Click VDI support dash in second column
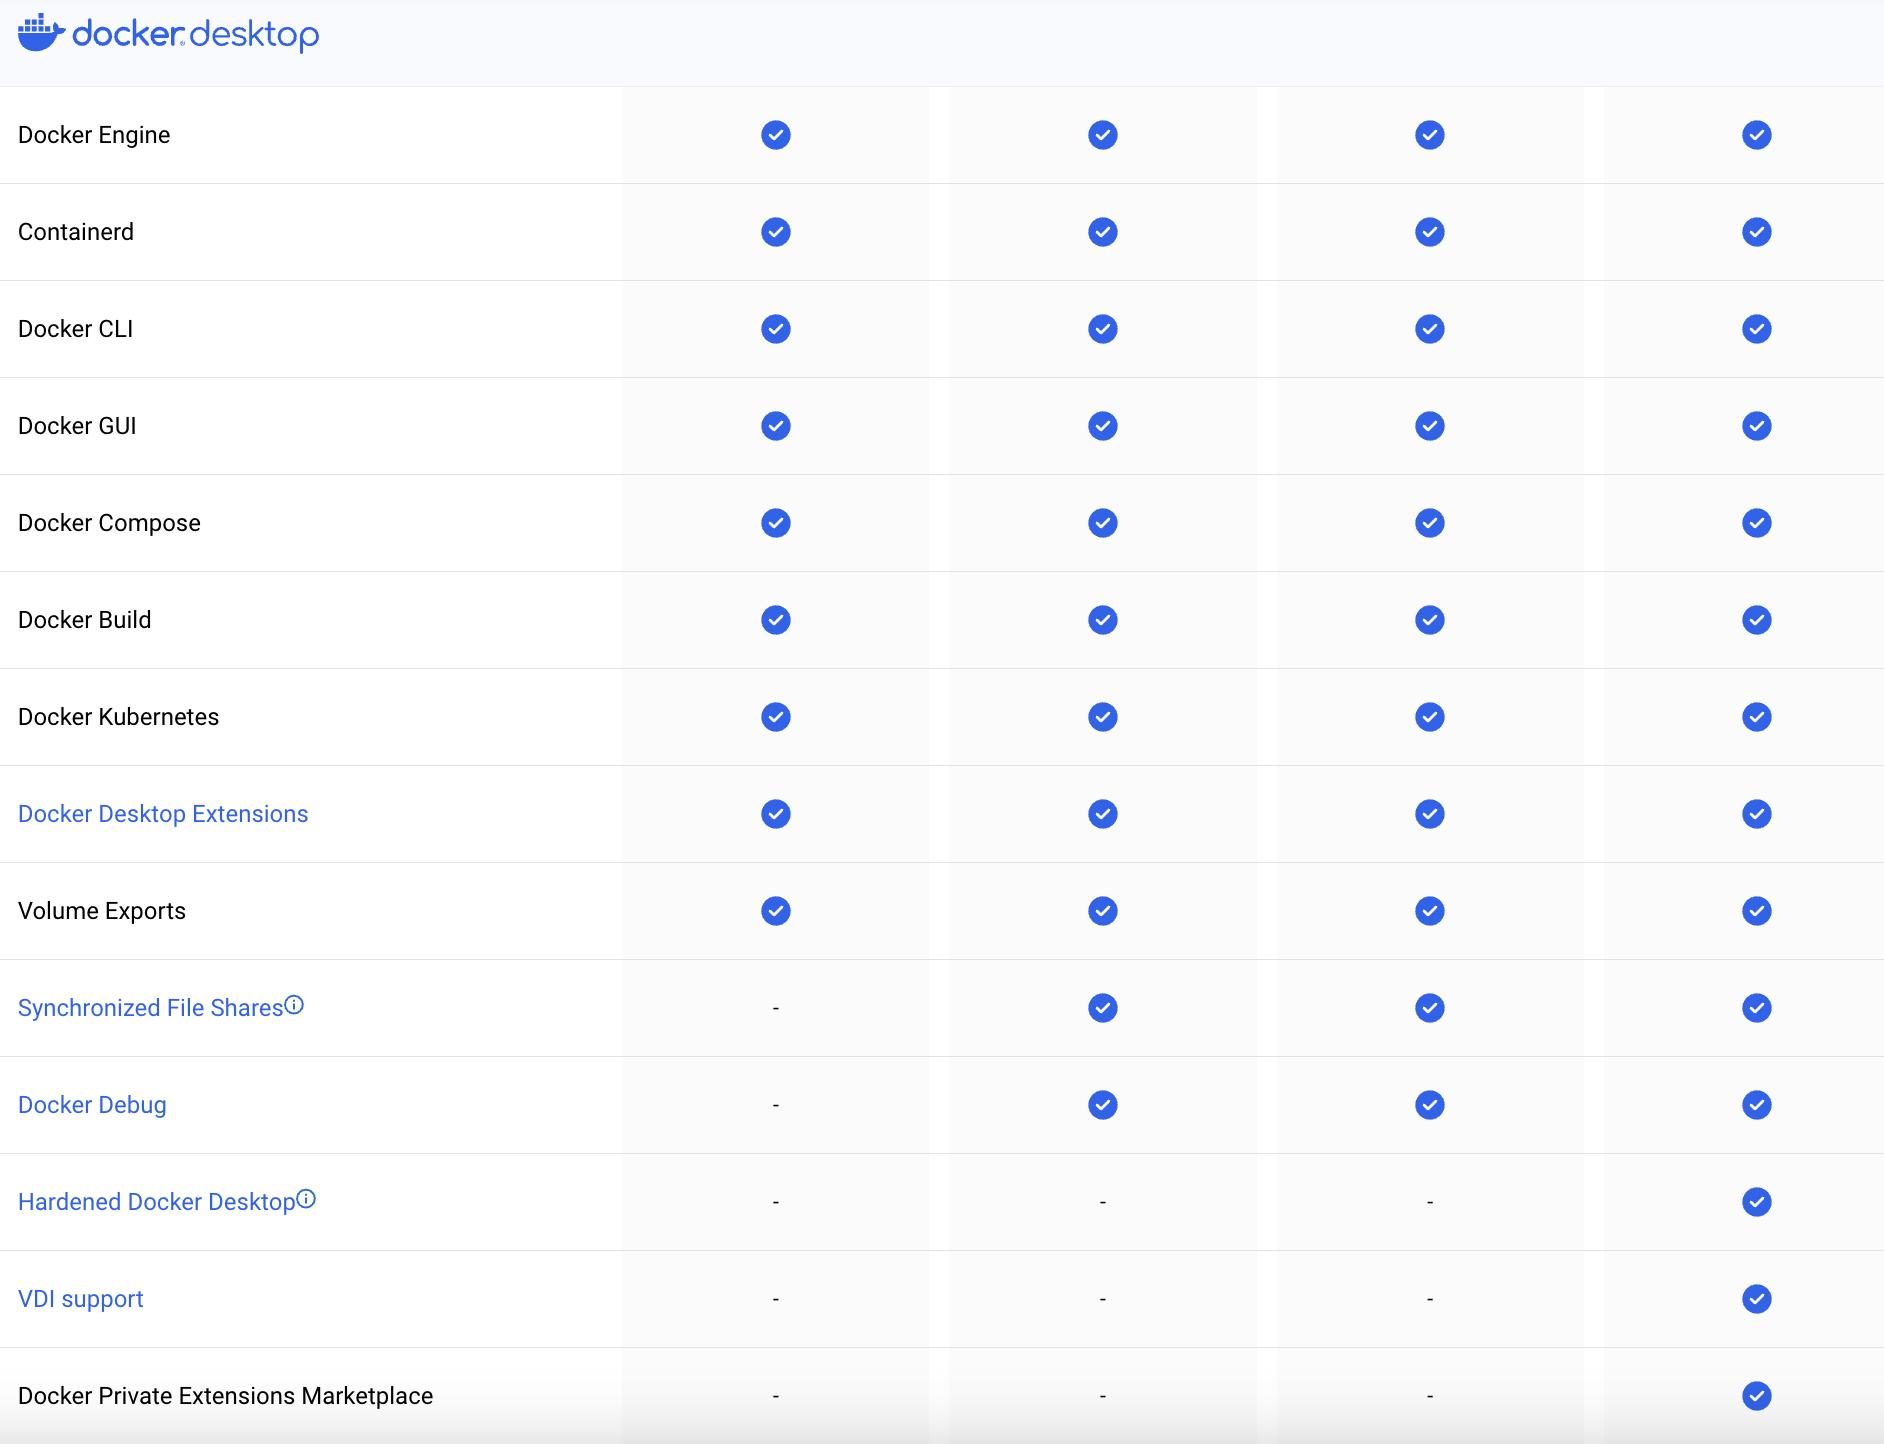 pos(1103,1299)
